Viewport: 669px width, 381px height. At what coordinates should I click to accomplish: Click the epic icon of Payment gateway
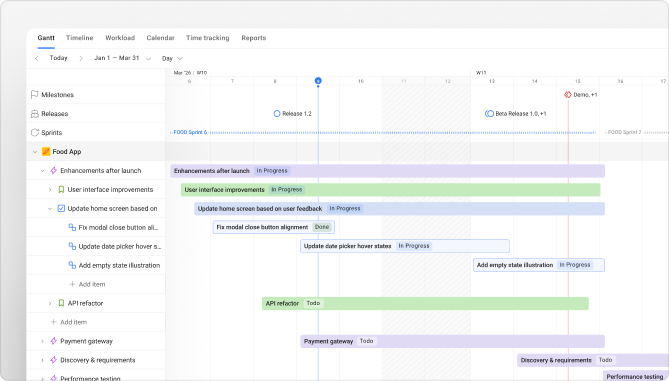click(x=54, y=341)
